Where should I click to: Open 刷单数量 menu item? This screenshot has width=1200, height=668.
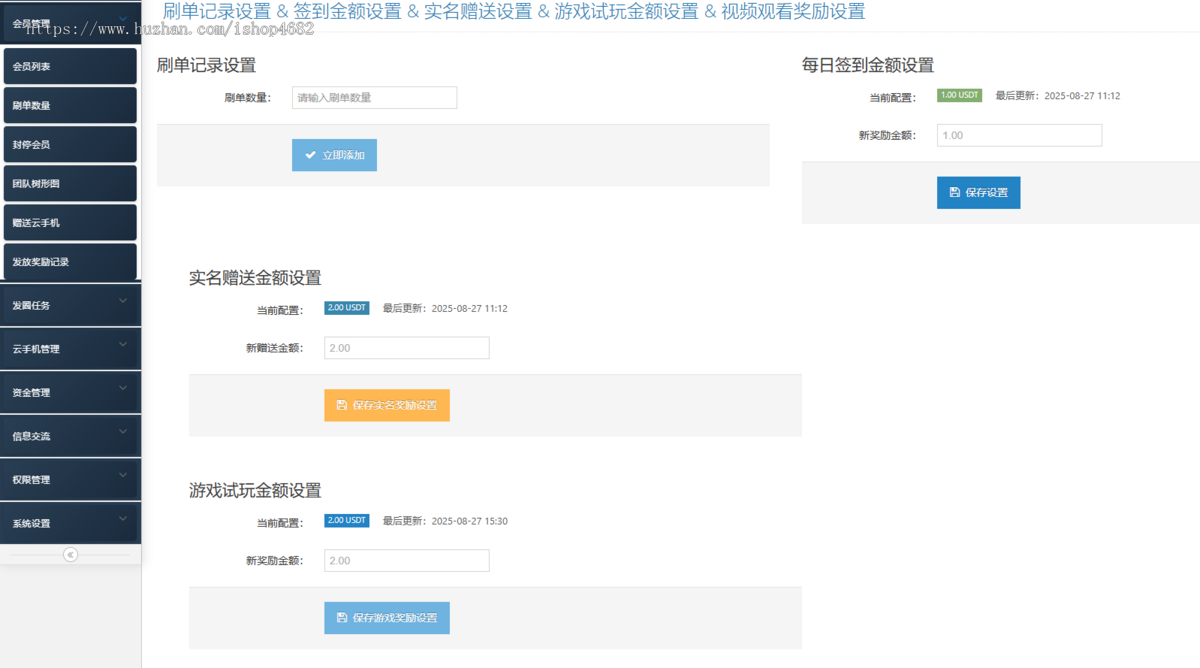pos(70,106)
